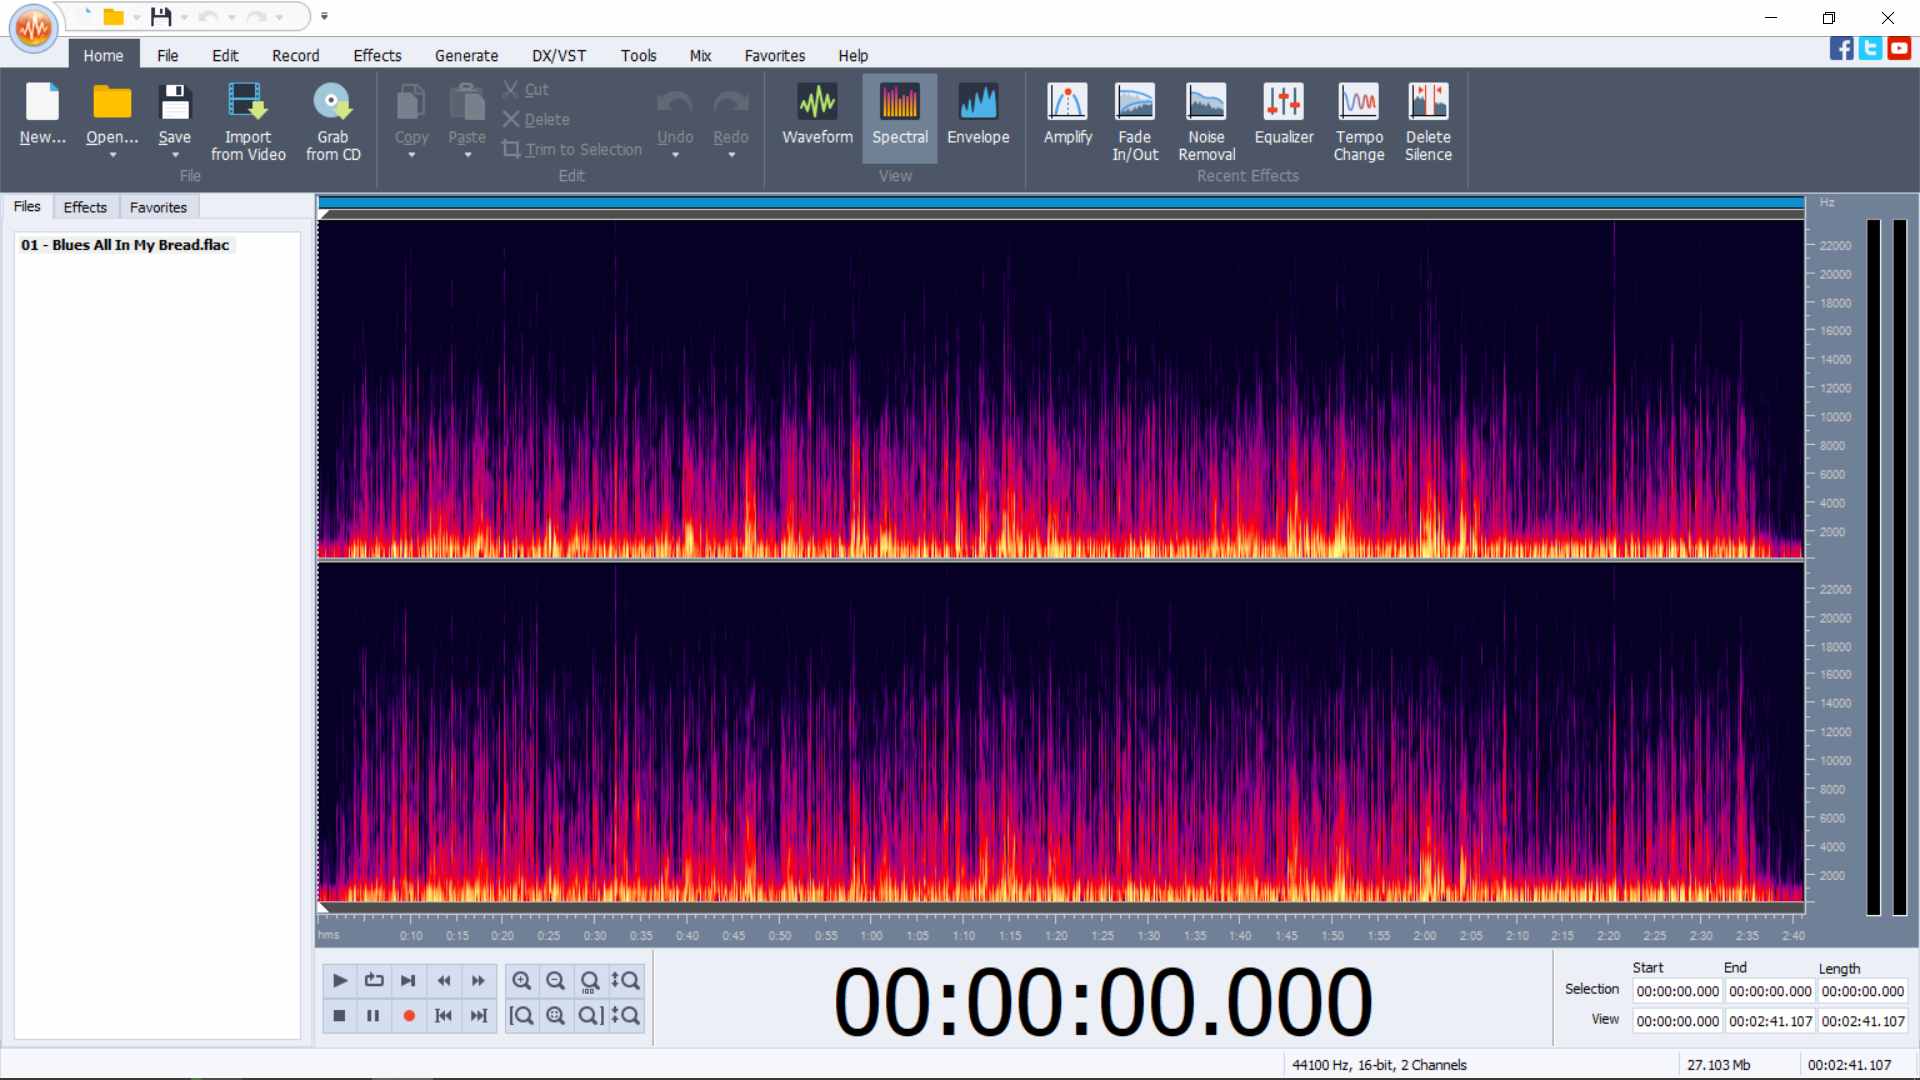Expand quick access save dropdown arrow
Screen dimensions: 1920x1080
tap(184, 17)
